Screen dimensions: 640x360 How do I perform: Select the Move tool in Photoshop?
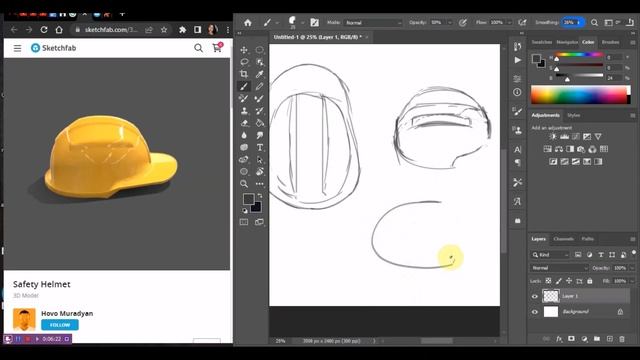pos(244,50)
